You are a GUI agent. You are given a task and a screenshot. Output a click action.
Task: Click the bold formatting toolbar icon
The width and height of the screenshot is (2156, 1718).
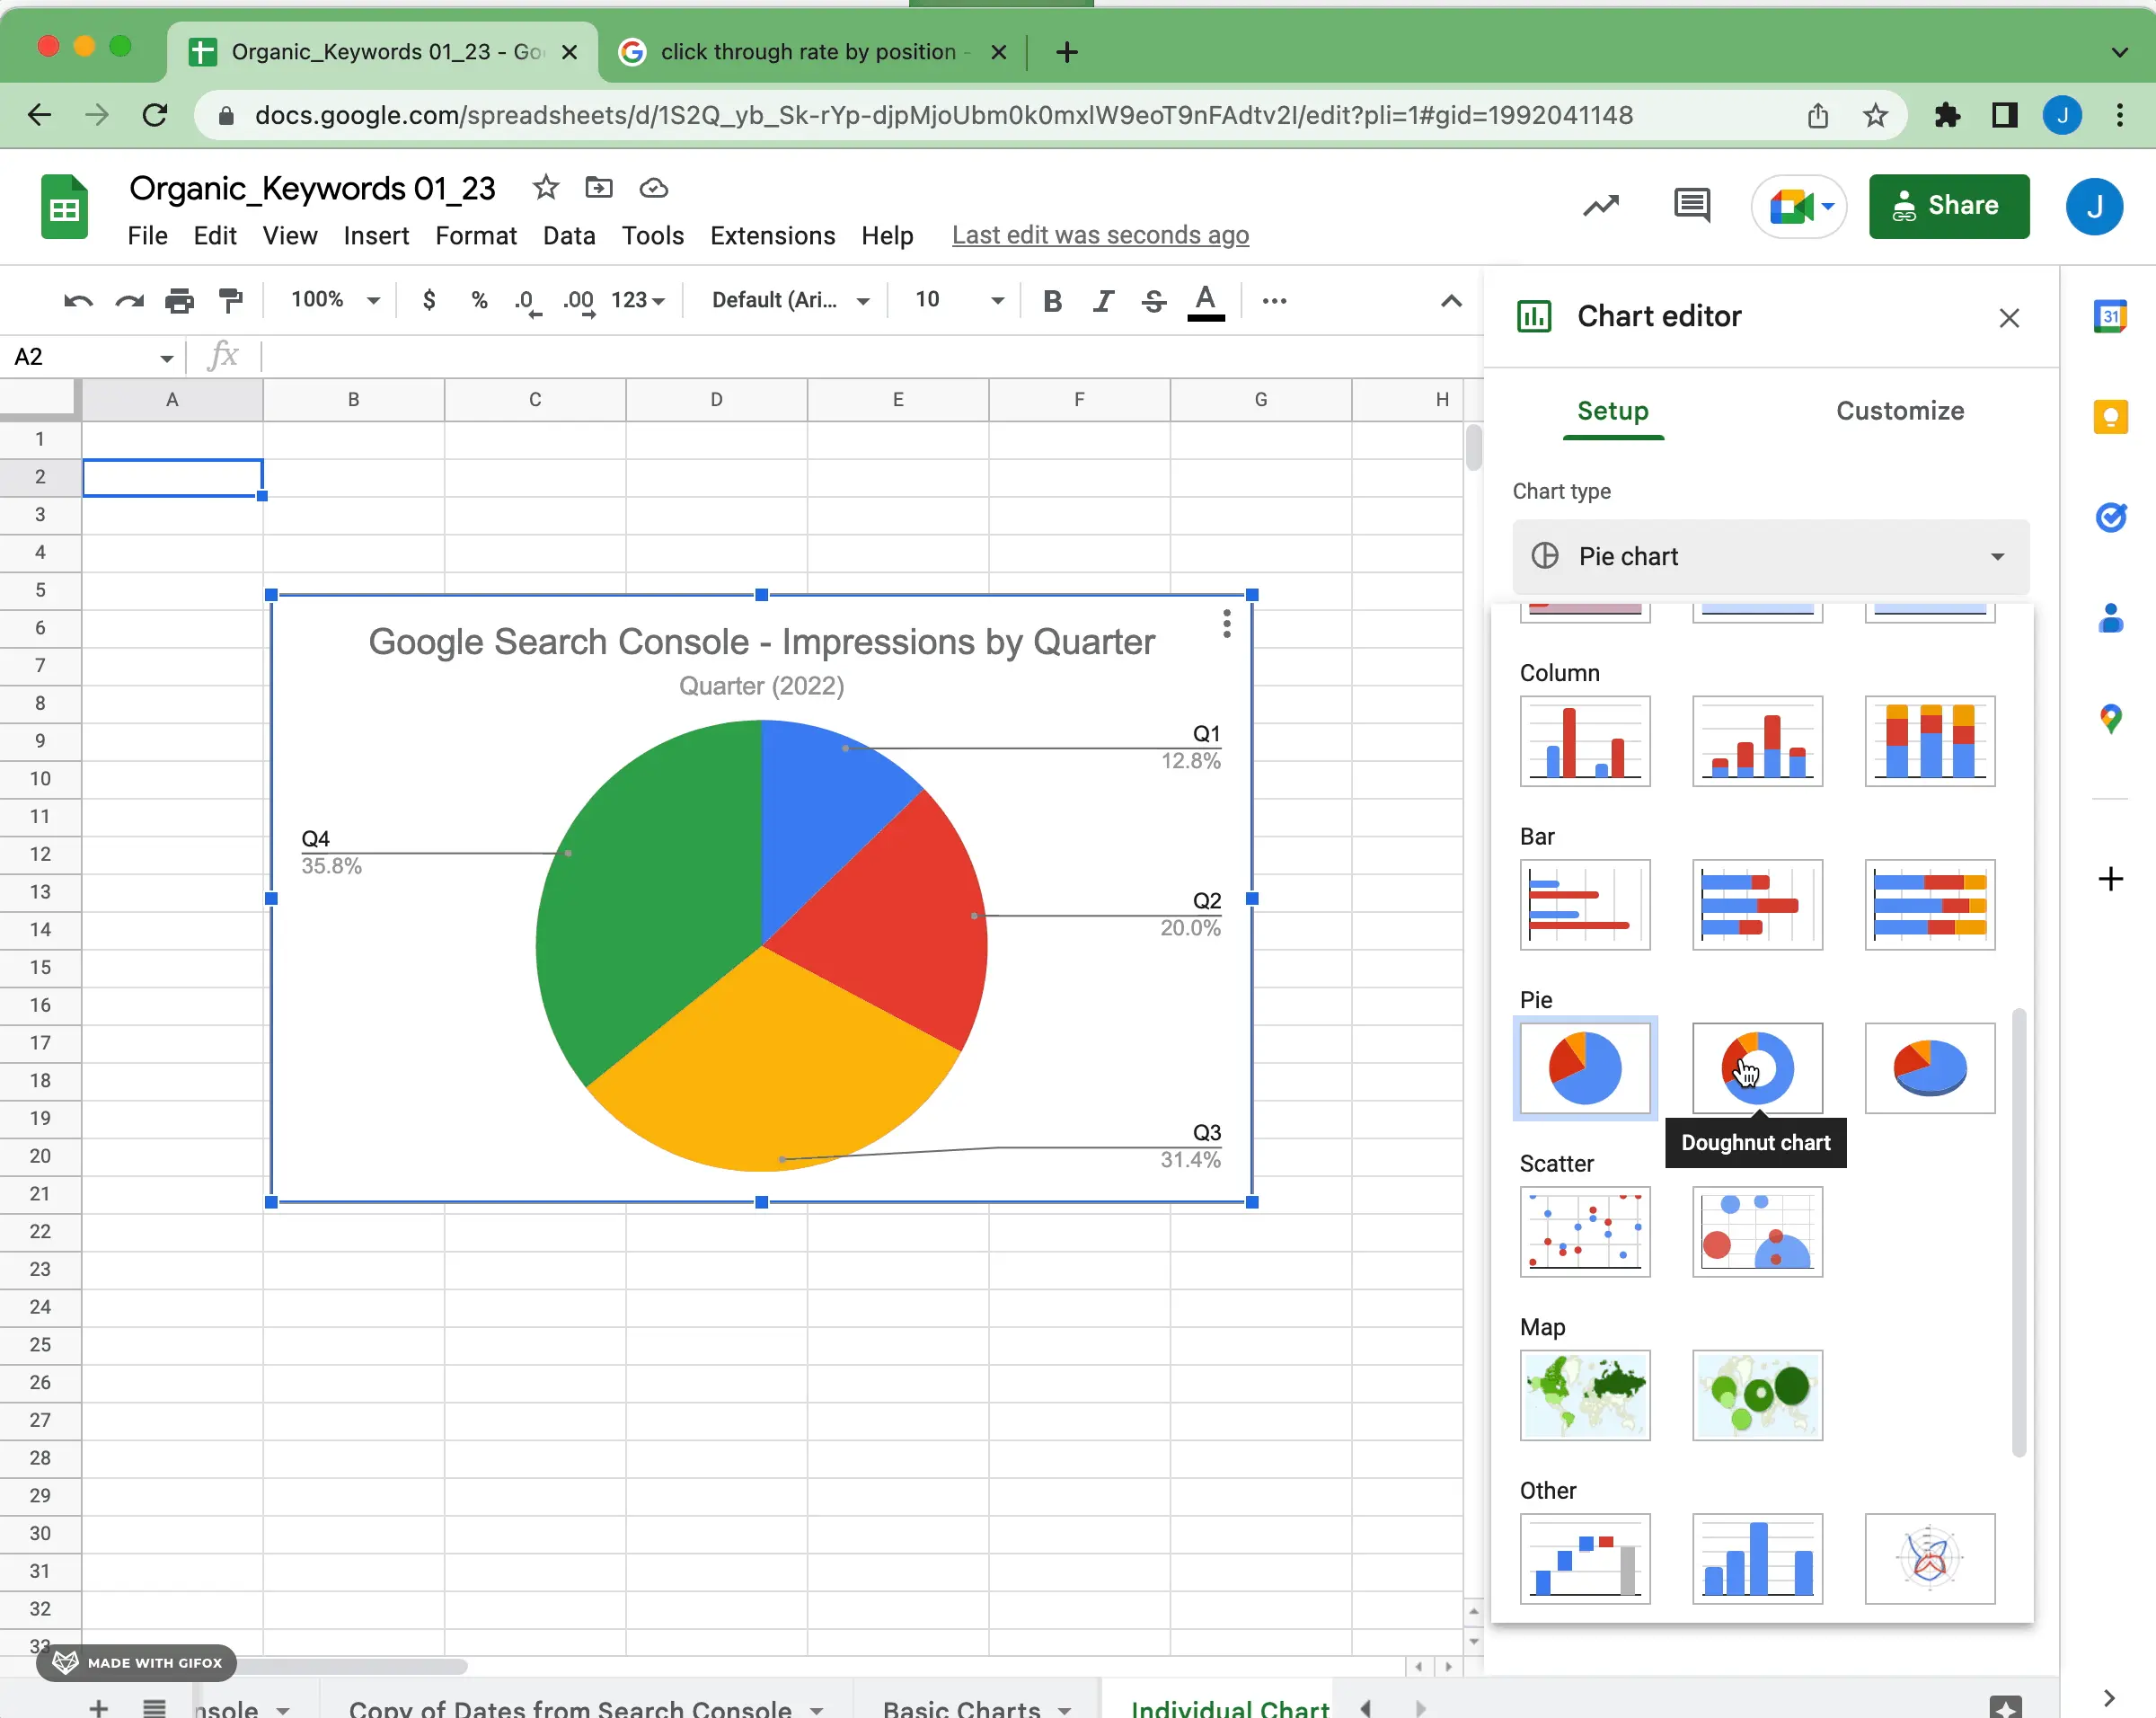coord(1052,300)
